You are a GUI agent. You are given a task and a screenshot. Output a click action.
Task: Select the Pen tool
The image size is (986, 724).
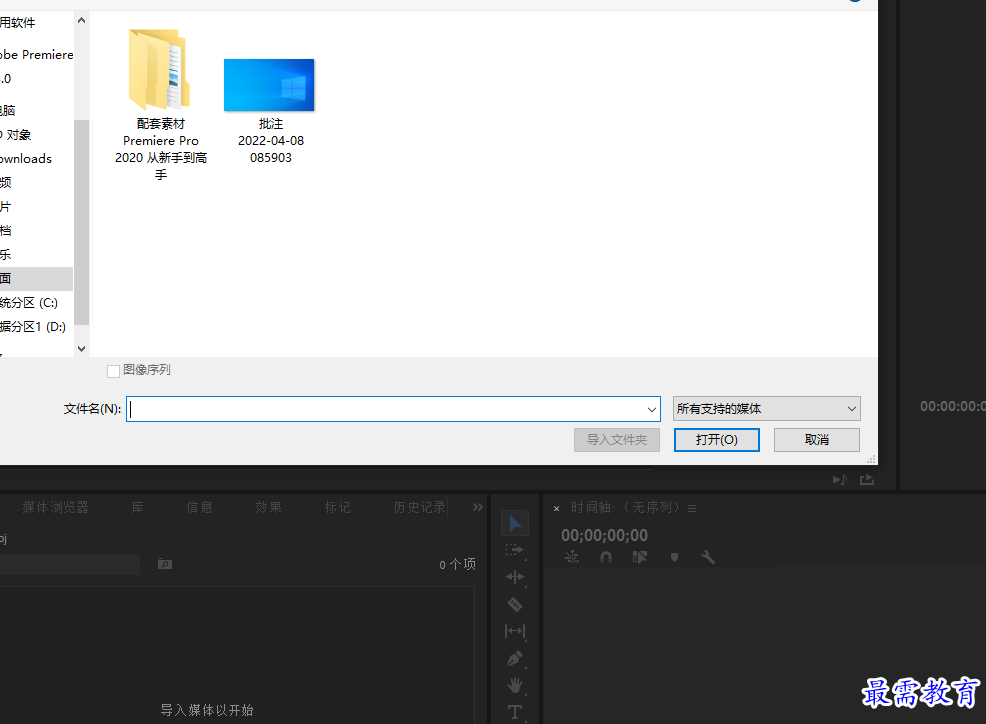[x=514, y=658]
